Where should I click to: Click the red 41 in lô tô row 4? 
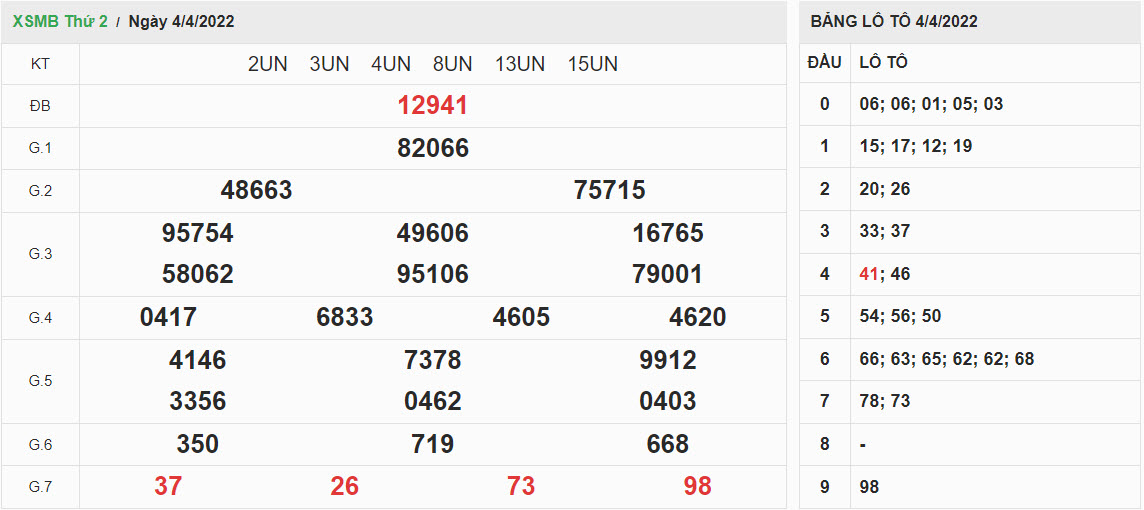pyautogui.click(x=869, y=274)
